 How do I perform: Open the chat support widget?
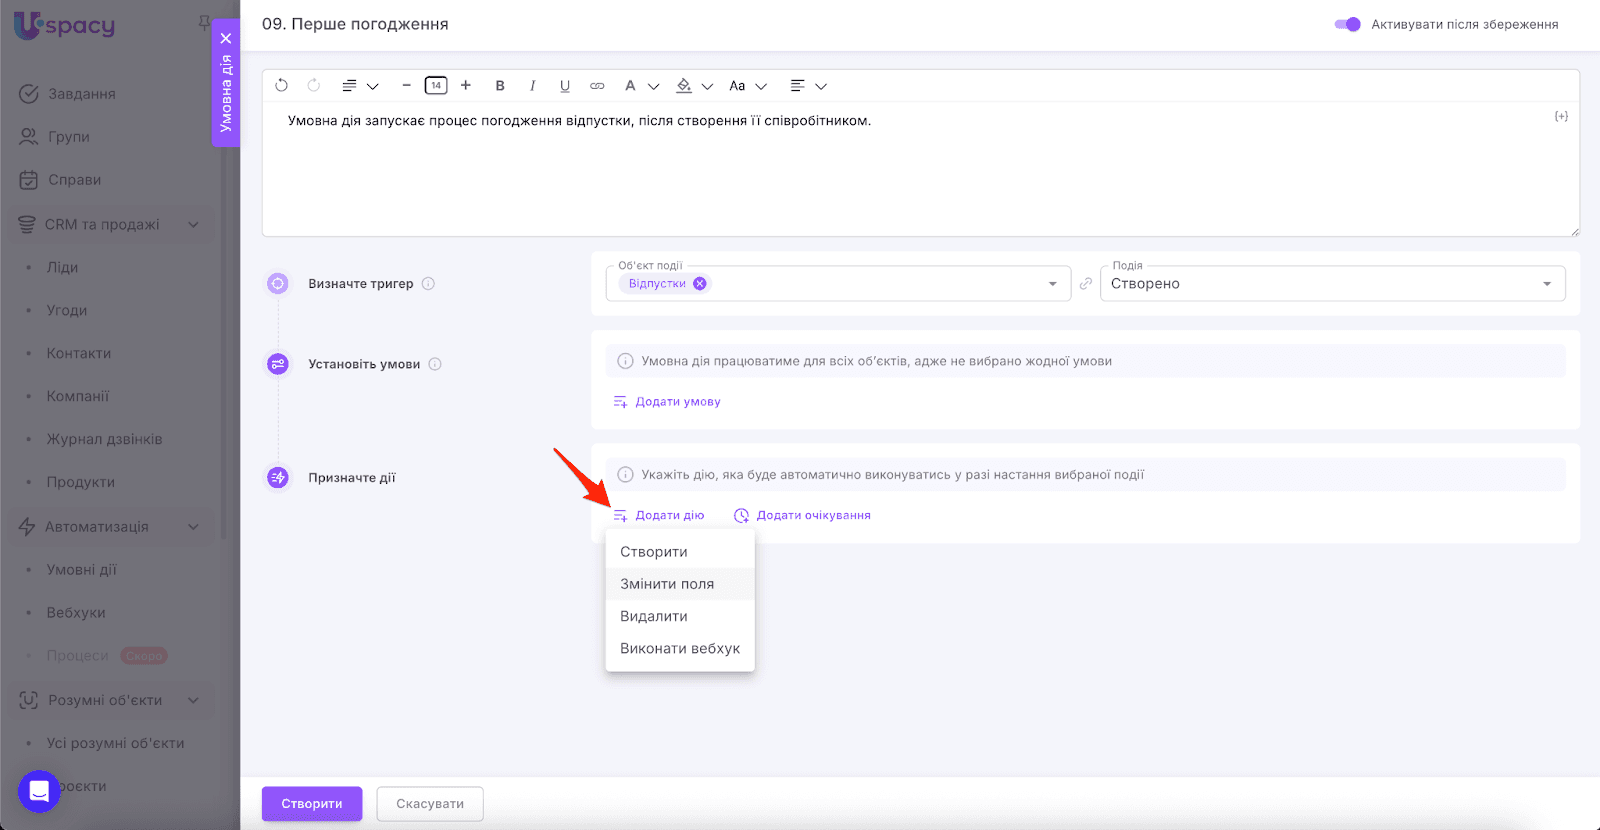click(39, 792)
